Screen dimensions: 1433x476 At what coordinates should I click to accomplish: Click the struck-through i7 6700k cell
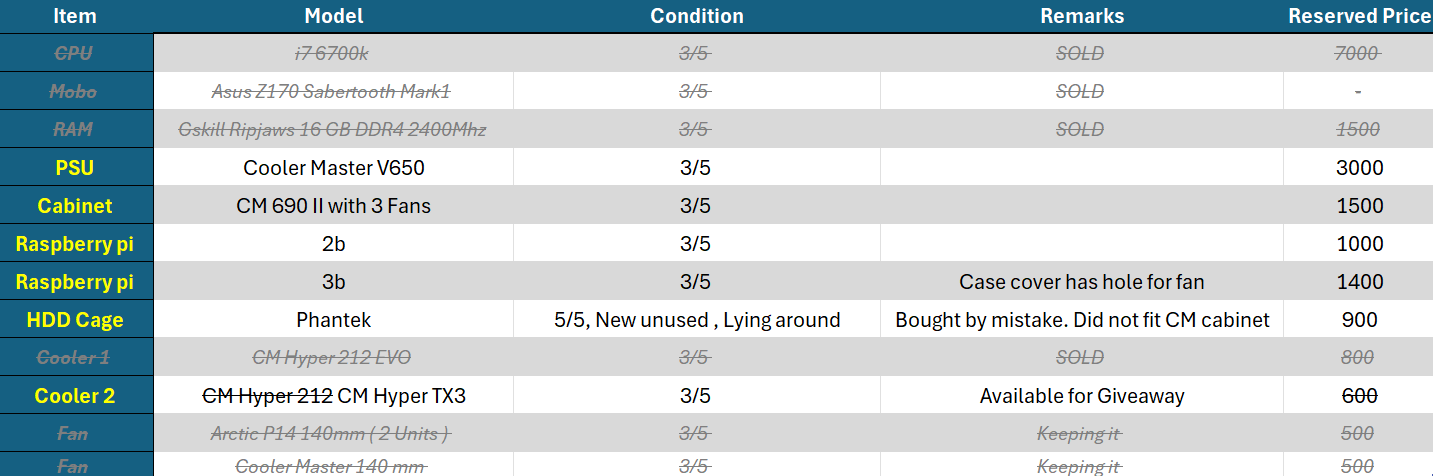coord(334,53)
